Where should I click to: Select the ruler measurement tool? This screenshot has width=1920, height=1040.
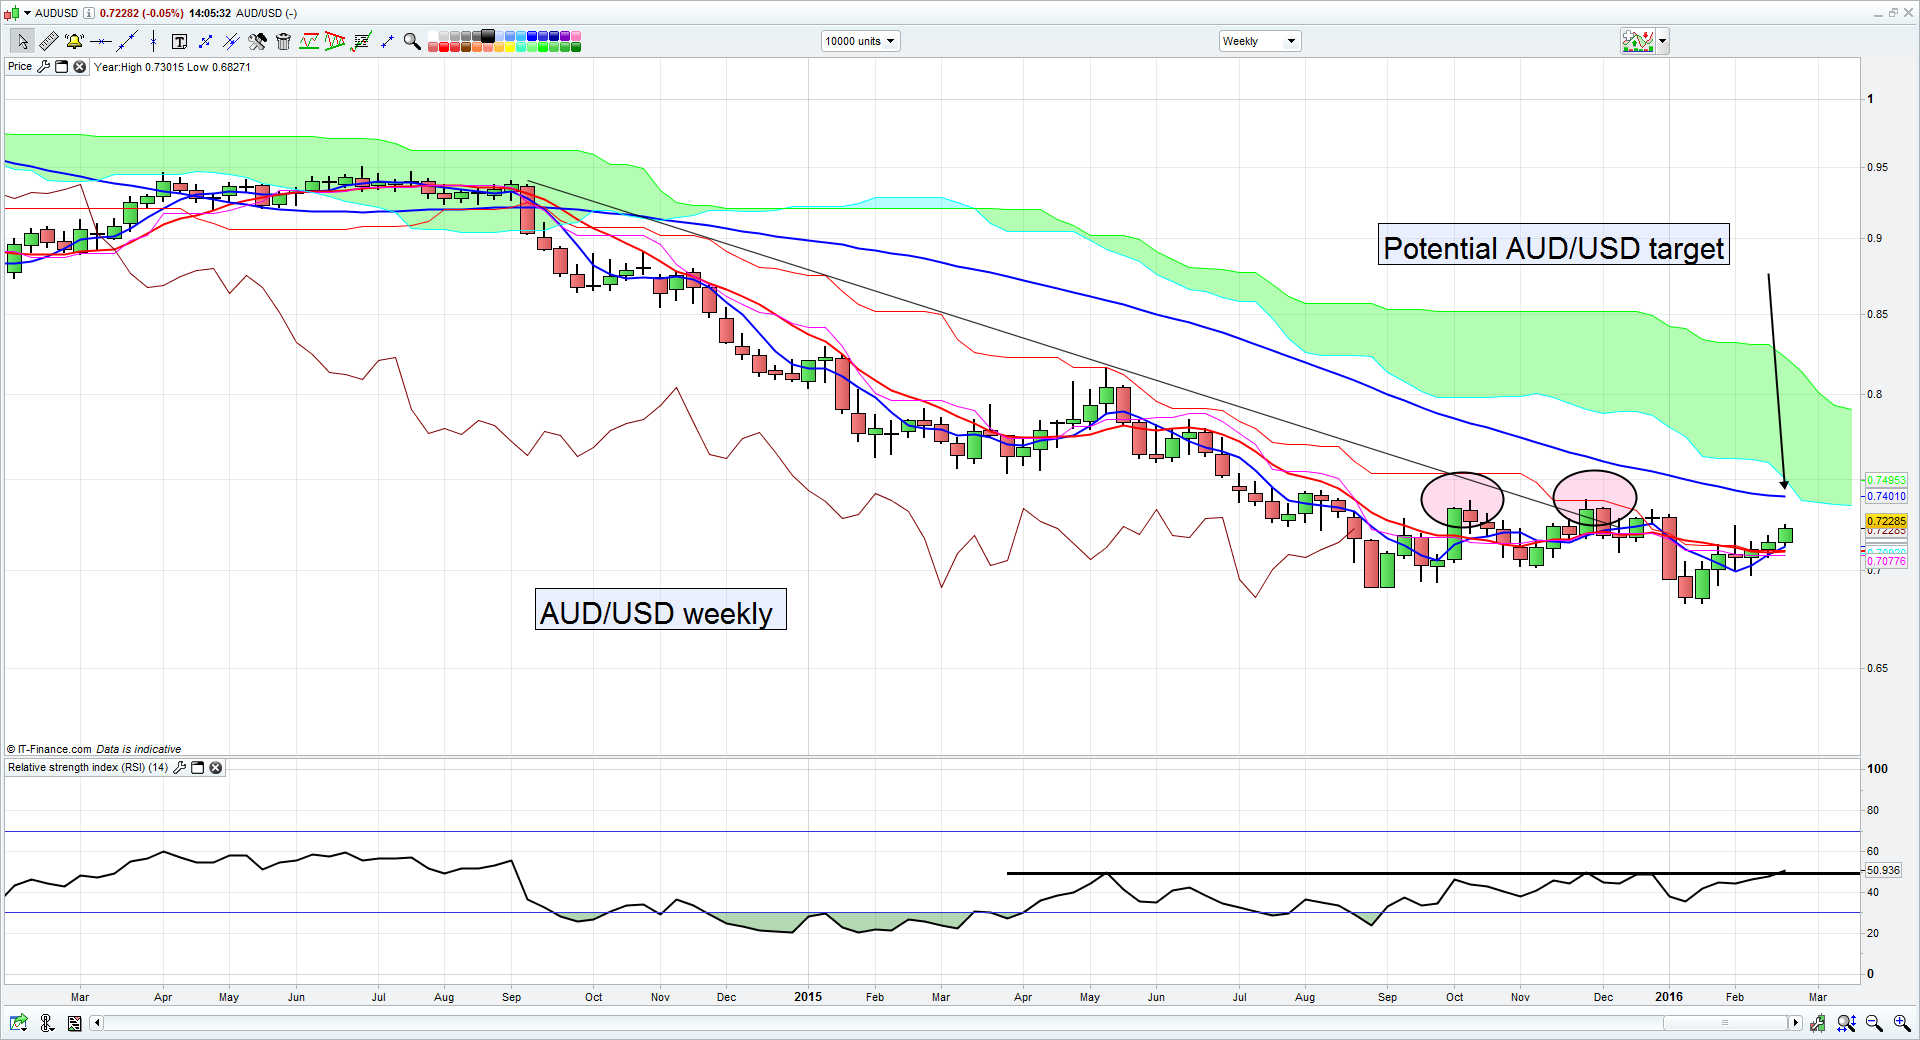point(48,41)
